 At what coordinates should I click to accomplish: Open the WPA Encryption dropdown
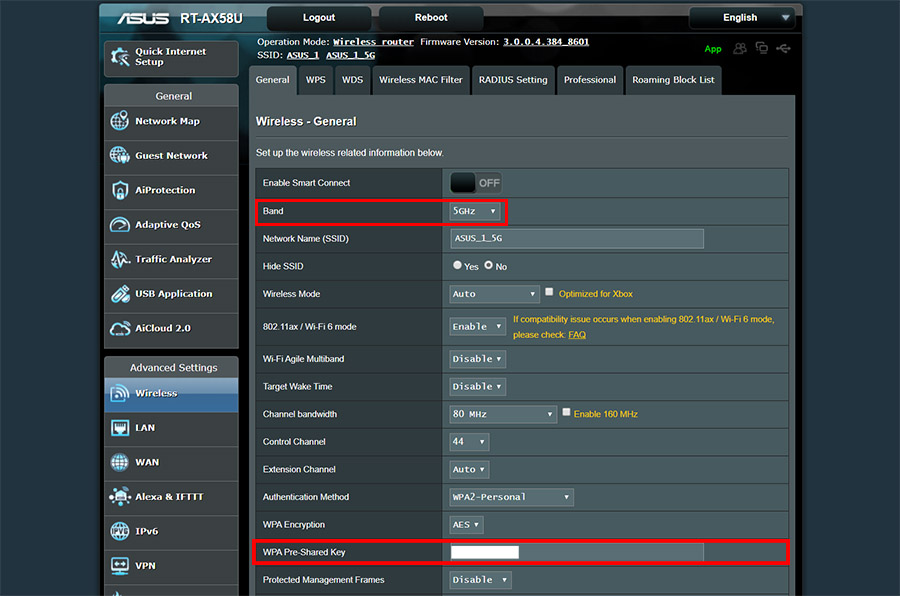click(467, 525)
